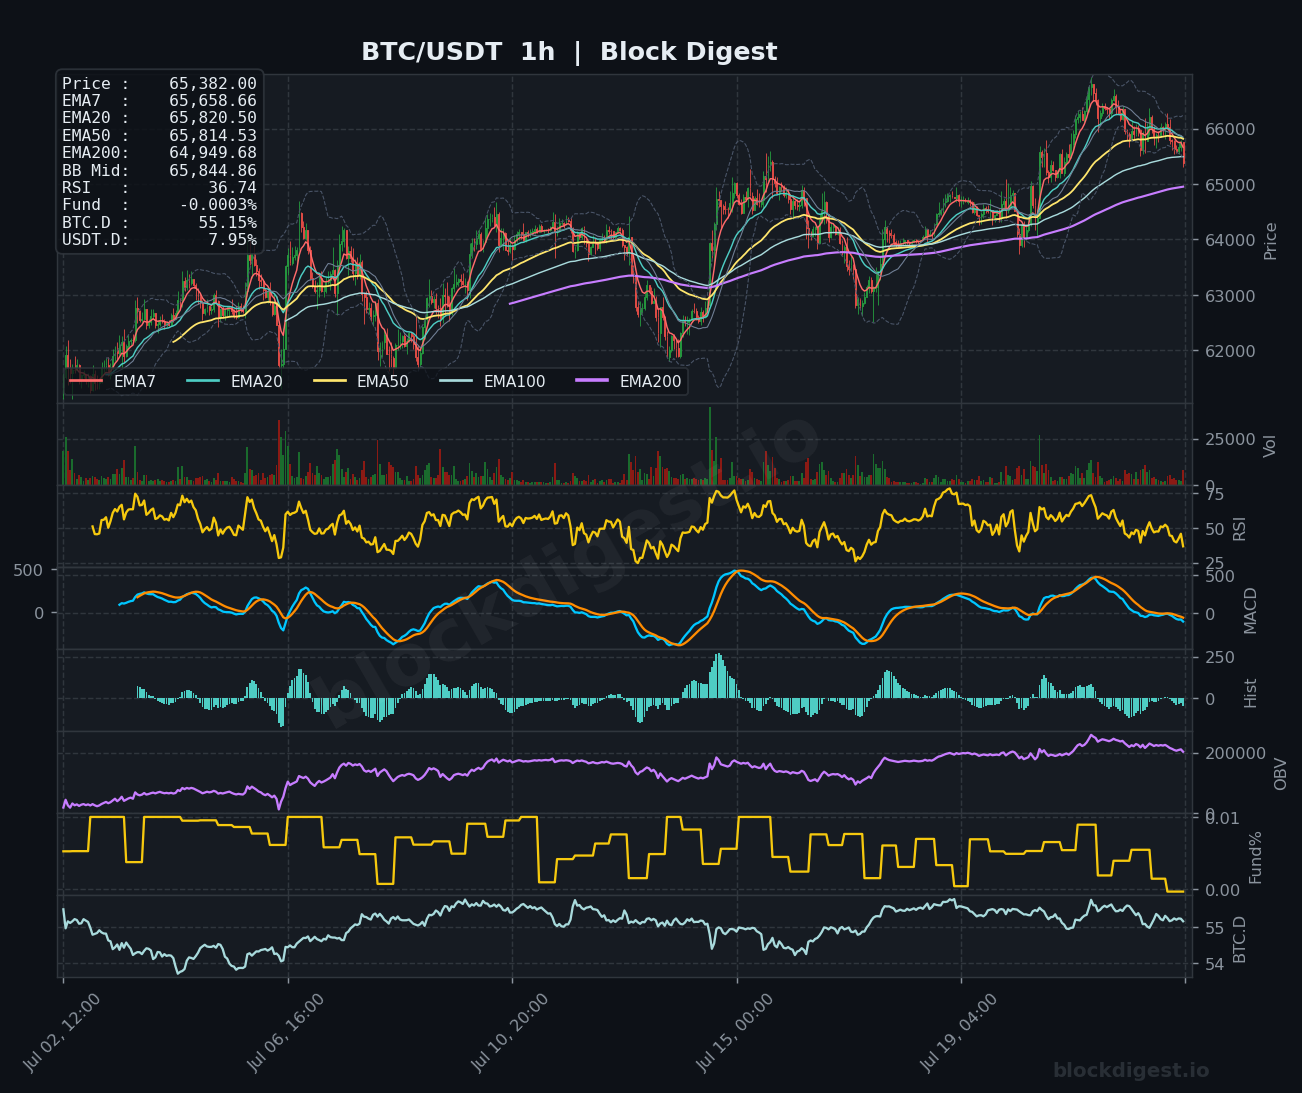Click the USDT.D 7.95% stat line
This screenshot has width=1302, height=1093.
click(x=159, y=240)
